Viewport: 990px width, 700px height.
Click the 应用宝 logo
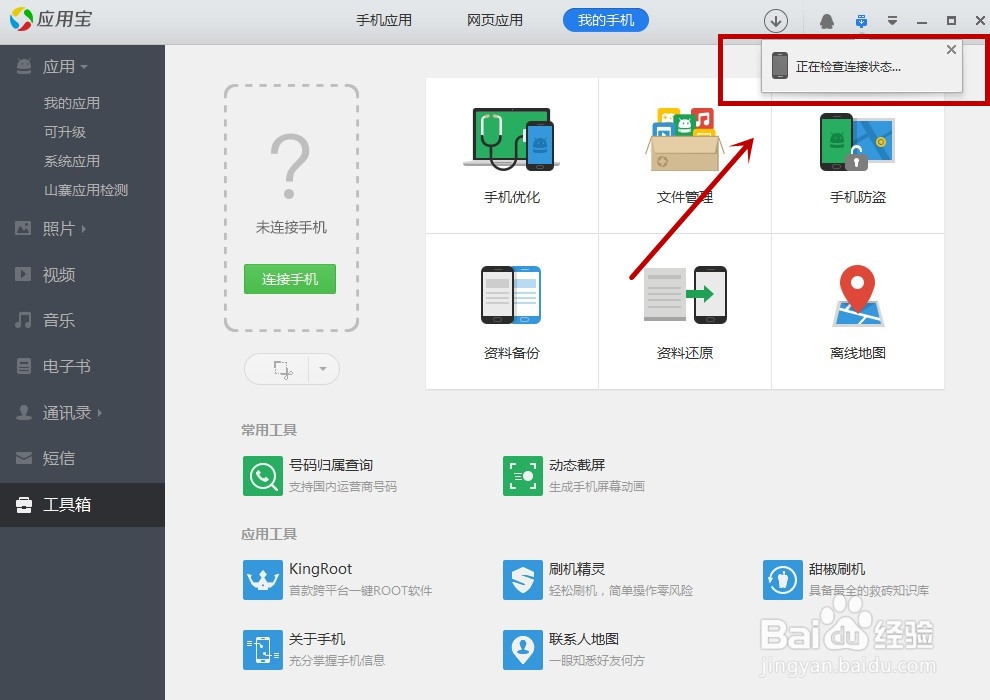[51, 19]
